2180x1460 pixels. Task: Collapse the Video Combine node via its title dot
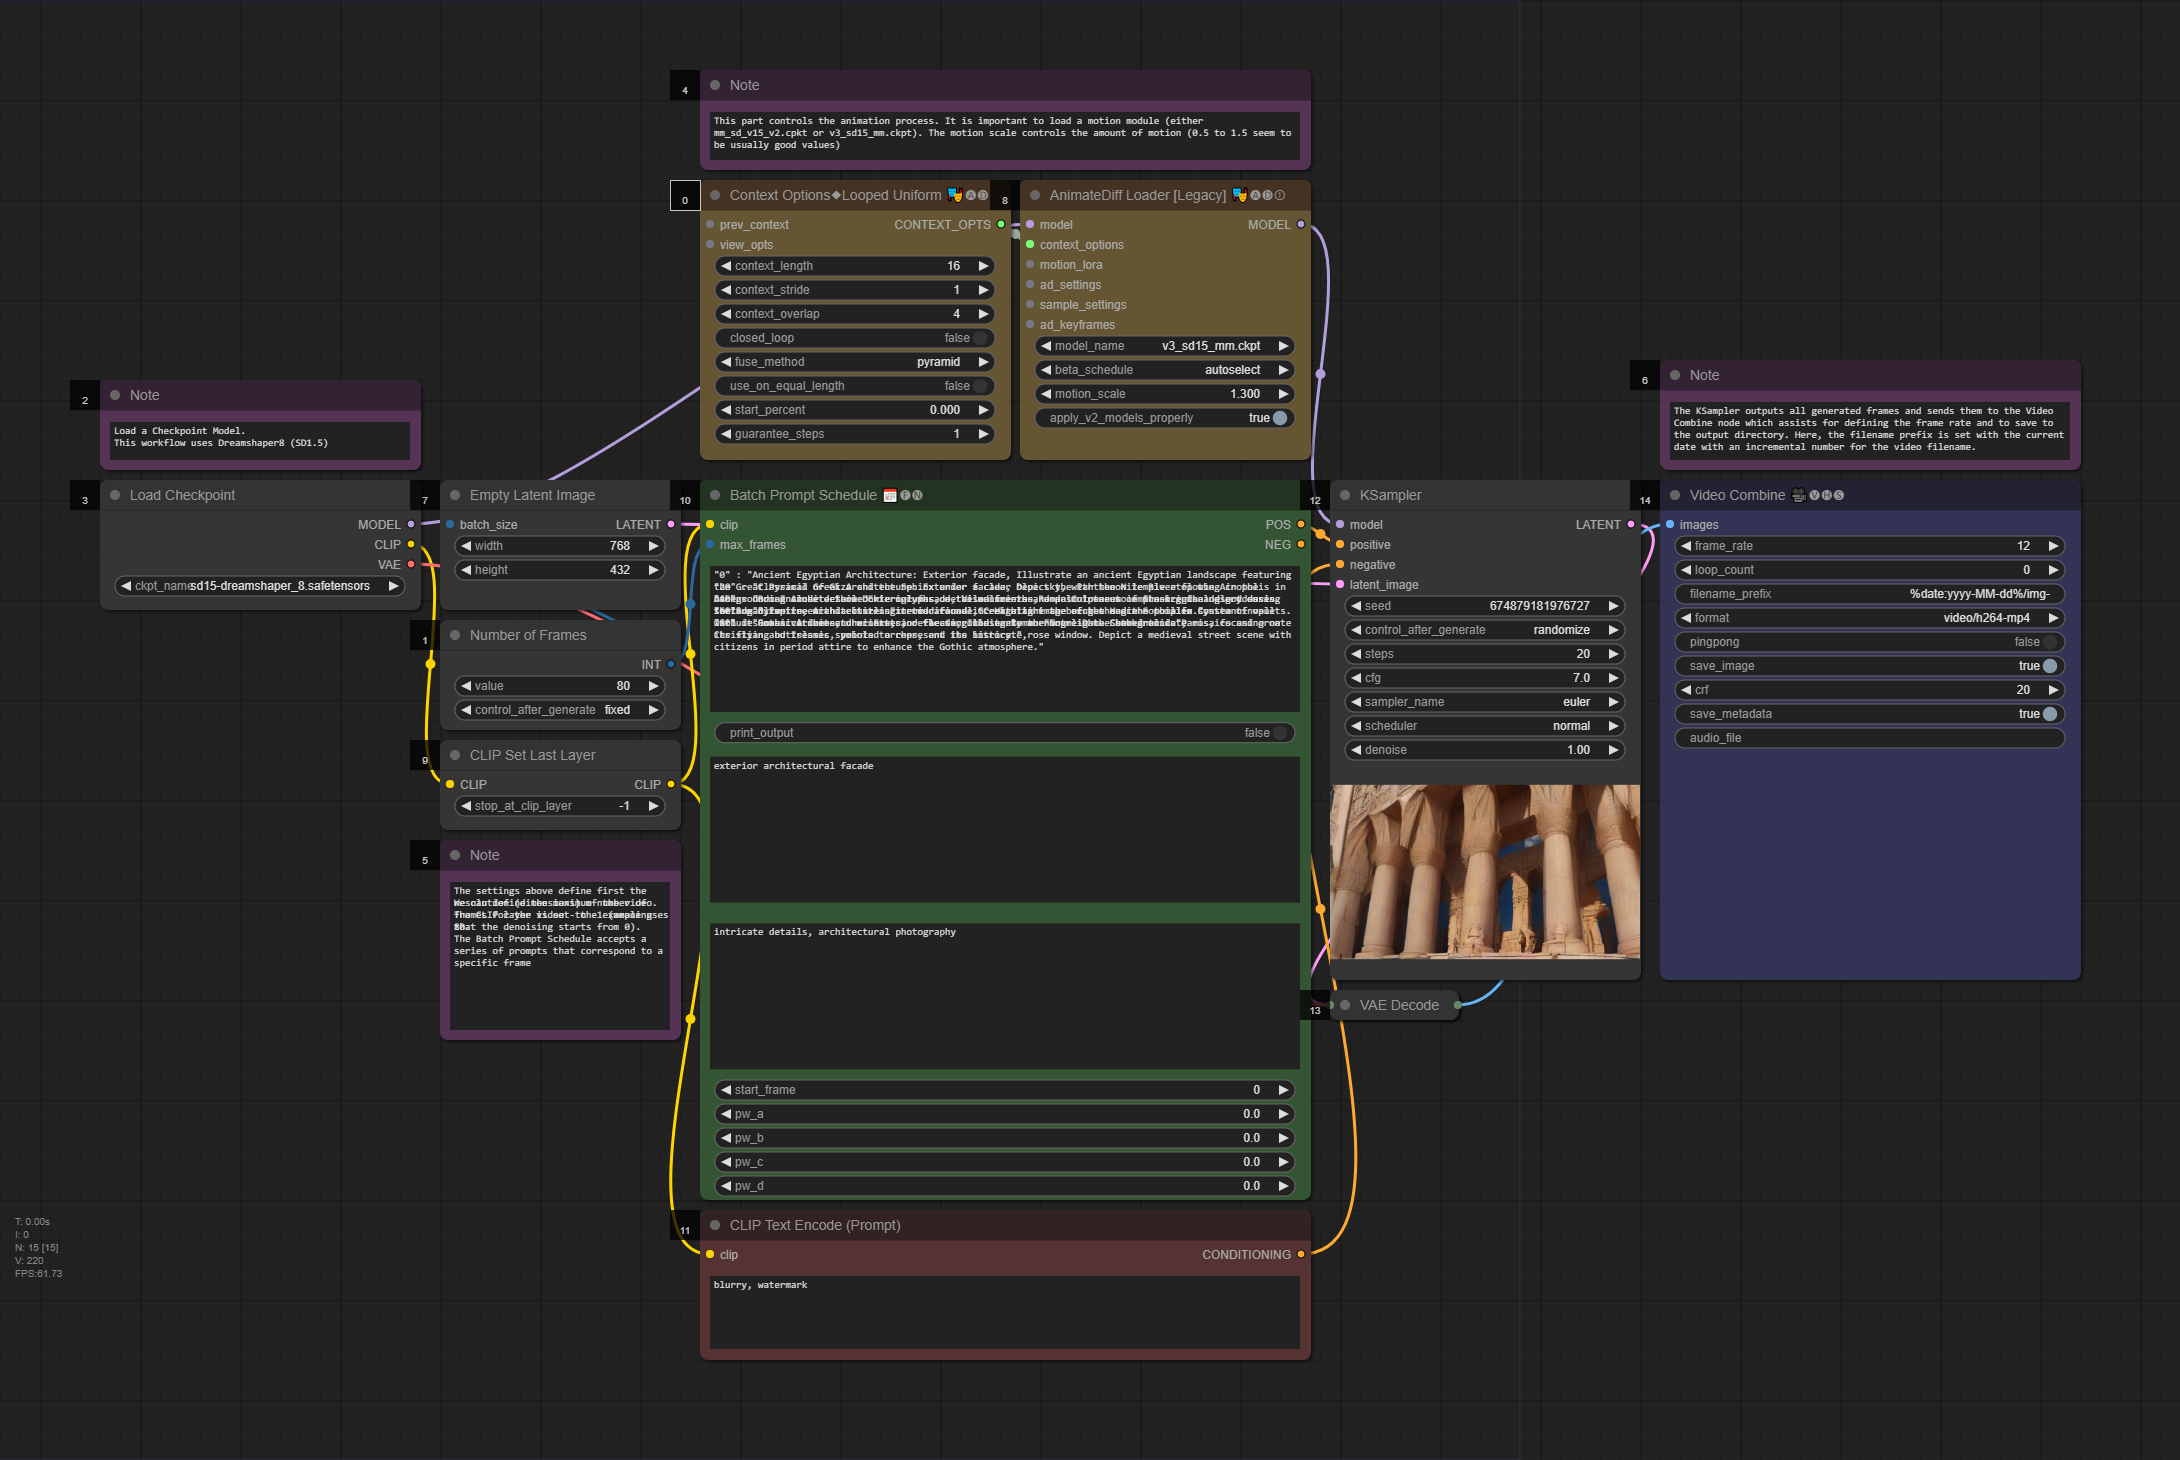1675,495
